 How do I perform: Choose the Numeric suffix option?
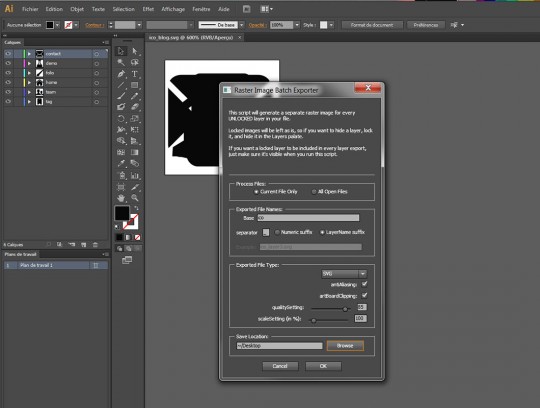tap(277, 232)
